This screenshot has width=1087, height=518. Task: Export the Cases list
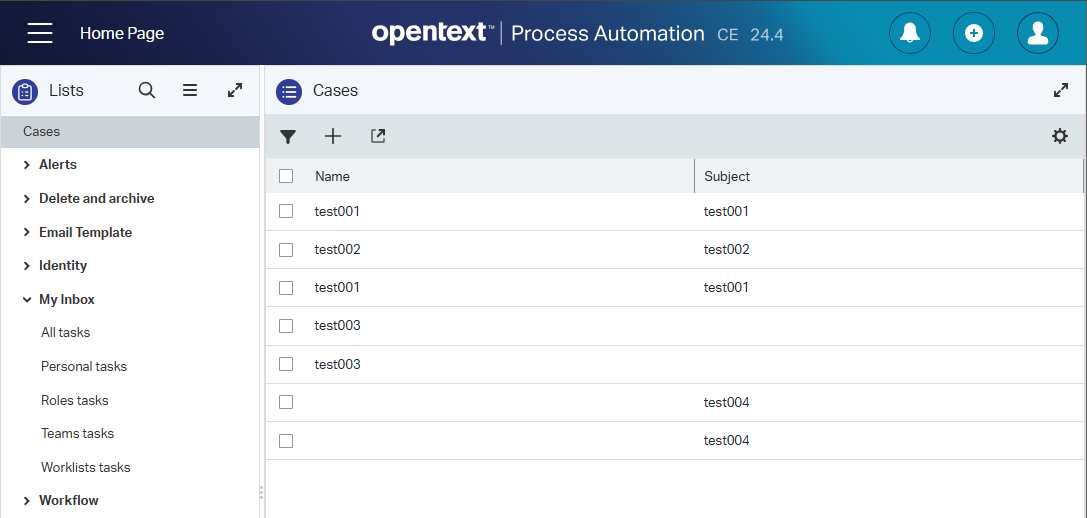pyautogui.click(x=378, y=136)
